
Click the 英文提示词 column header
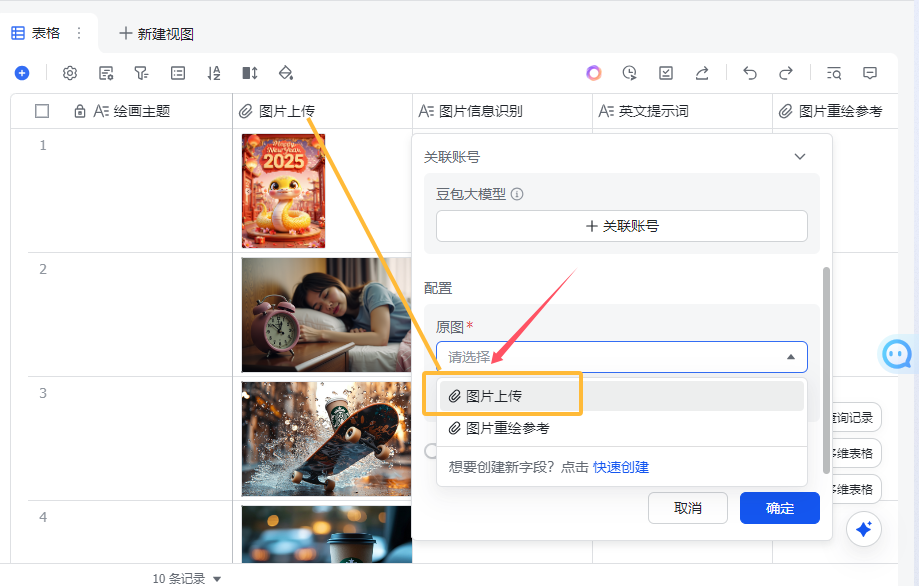[x=682, y=111]
